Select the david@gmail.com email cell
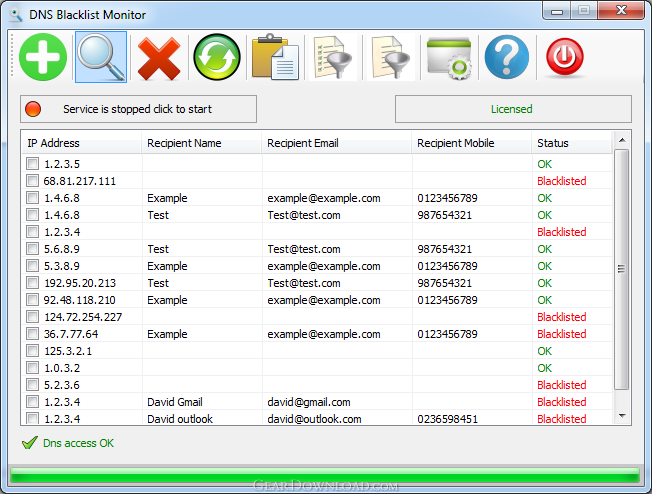 (x=309, y=402)
